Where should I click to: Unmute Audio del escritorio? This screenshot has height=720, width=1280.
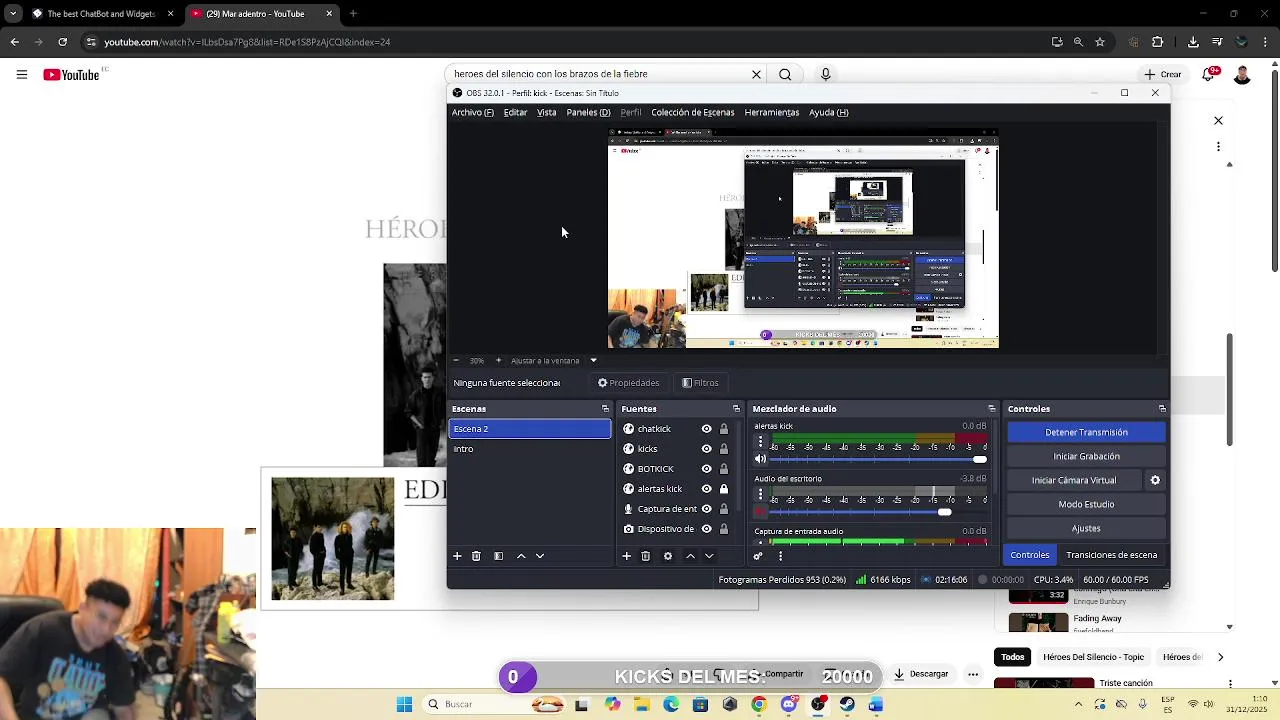tap(760, 512)
